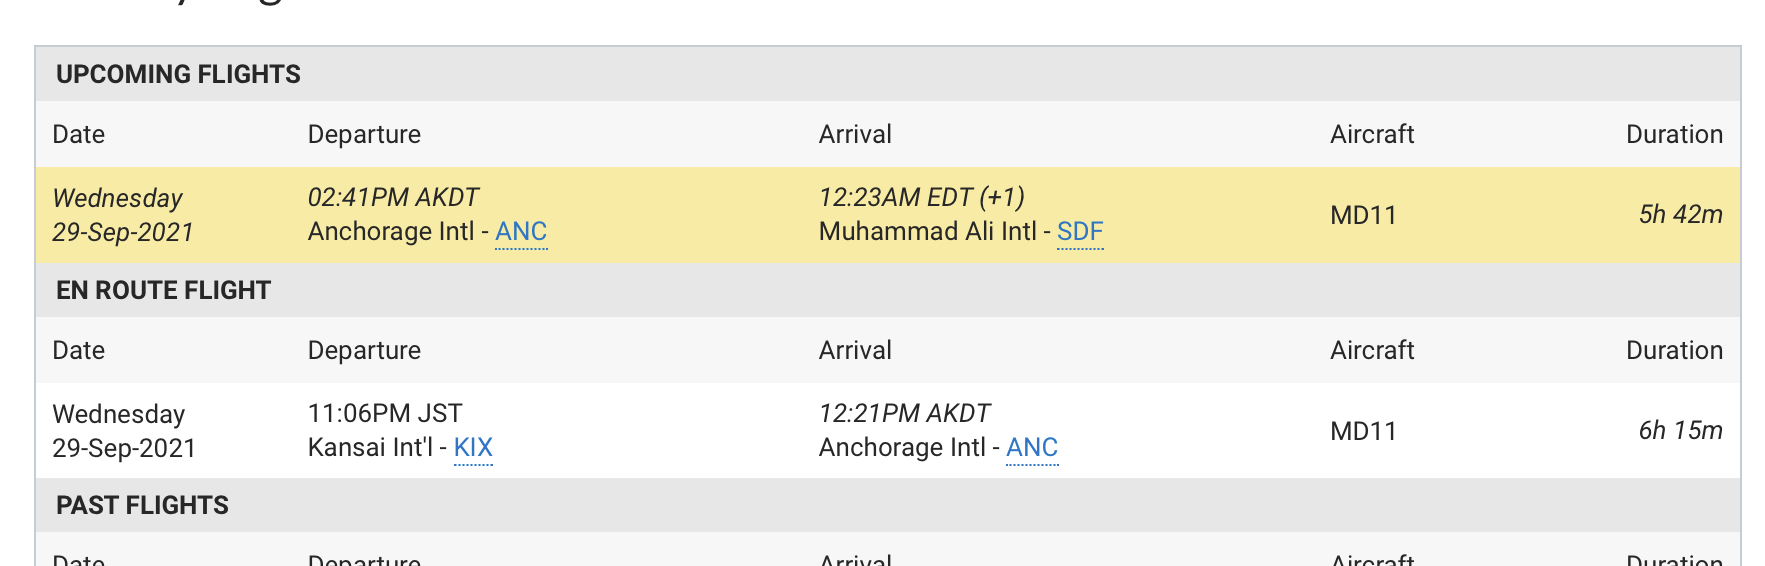Click the 12:21PM AKDT arrival time

click(904, 414)
